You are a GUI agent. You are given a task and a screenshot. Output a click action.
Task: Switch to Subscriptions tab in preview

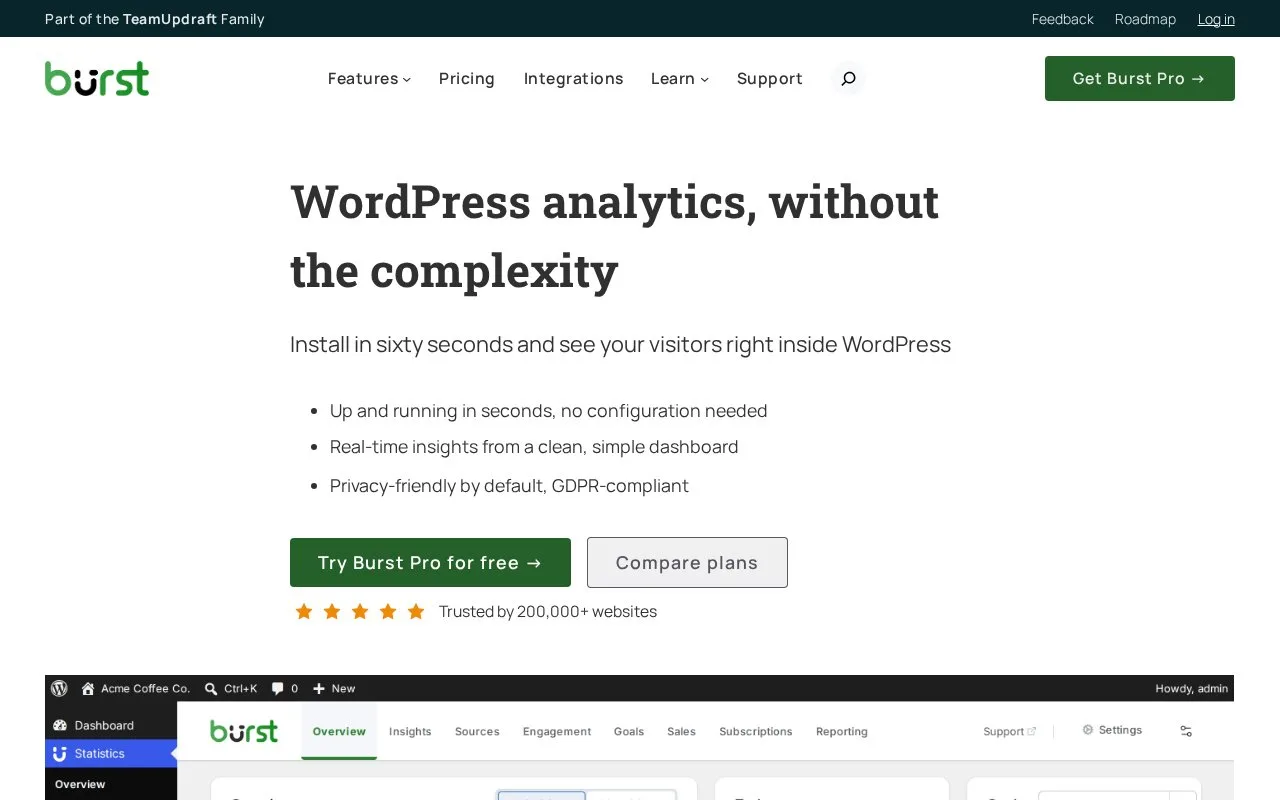point(756,731)
